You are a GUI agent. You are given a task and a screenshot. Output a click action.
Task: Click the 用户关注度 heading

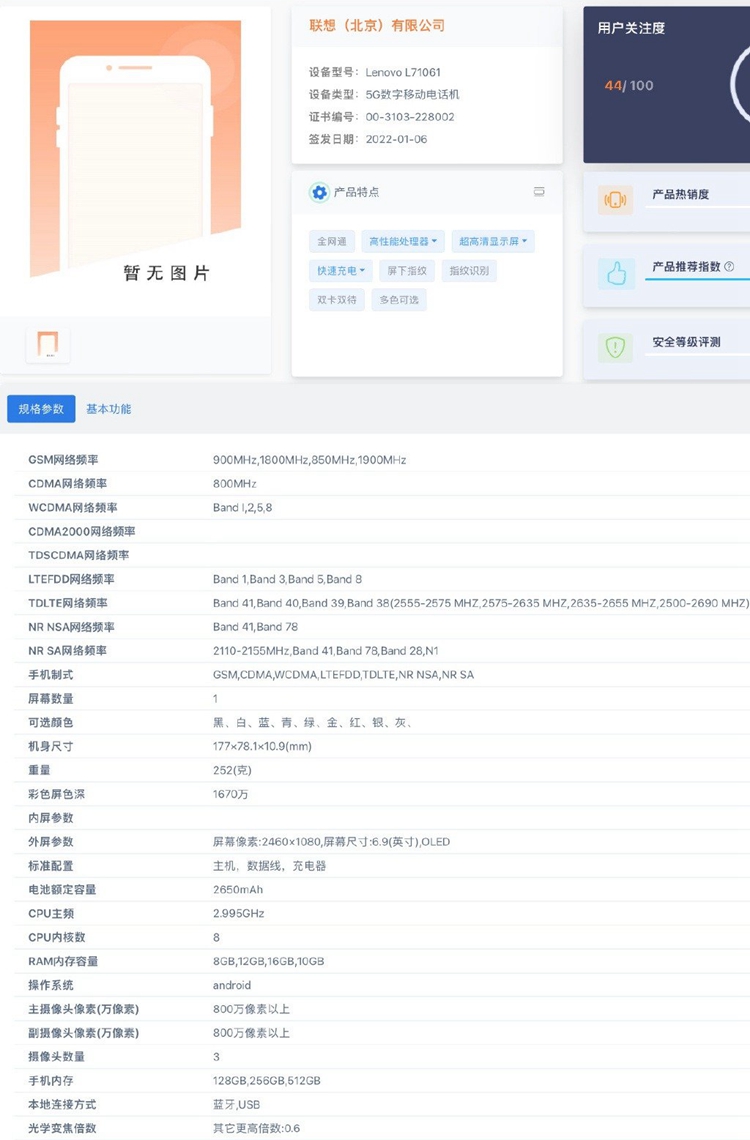pyautogui.click(x=631, y=28)
